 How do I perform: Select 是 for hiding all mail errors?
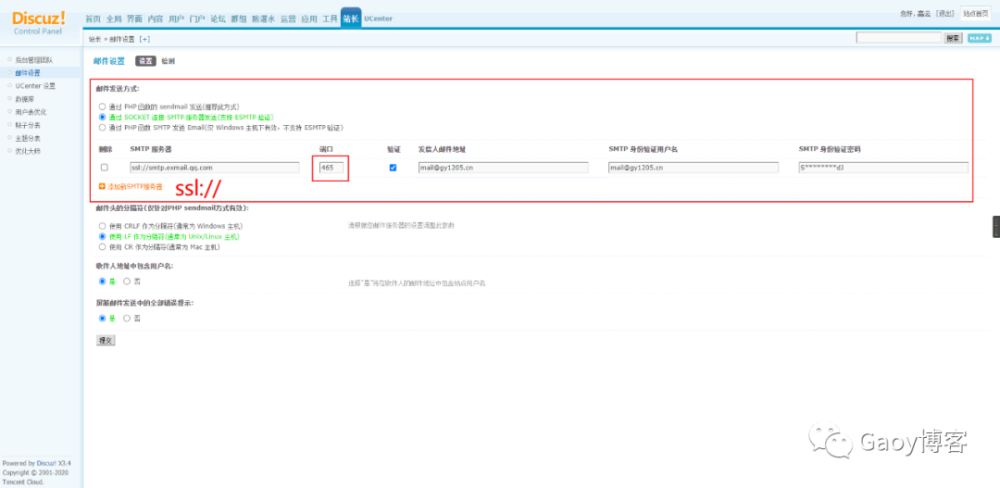(102, 318)
